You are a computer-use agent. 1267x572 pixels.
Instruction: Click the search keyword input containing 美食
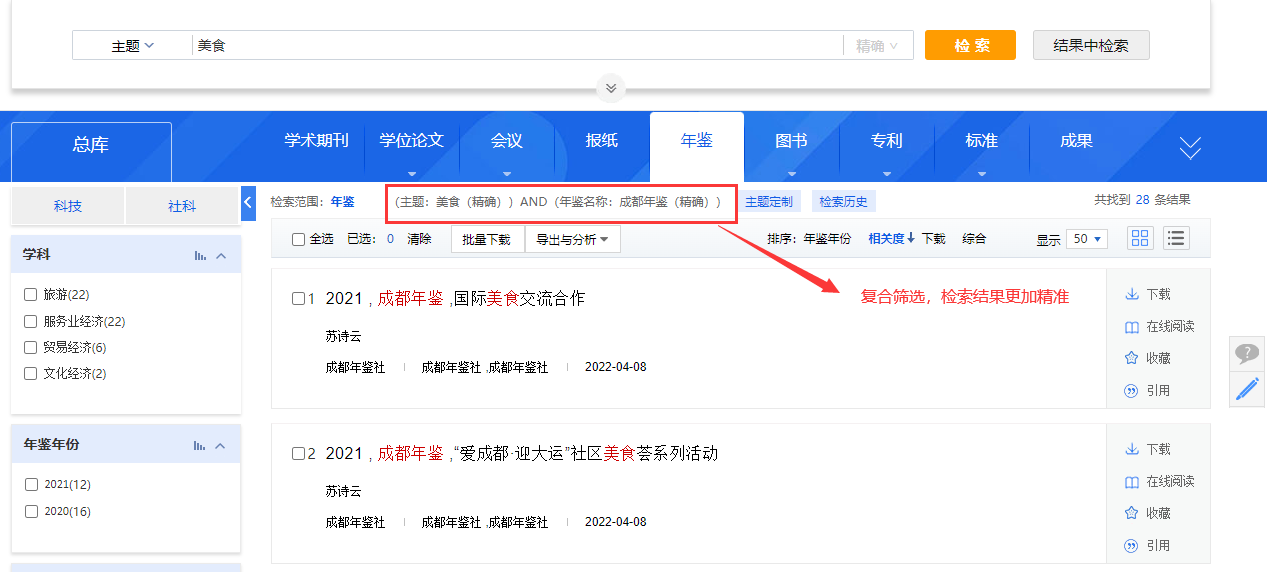point(515,46)
